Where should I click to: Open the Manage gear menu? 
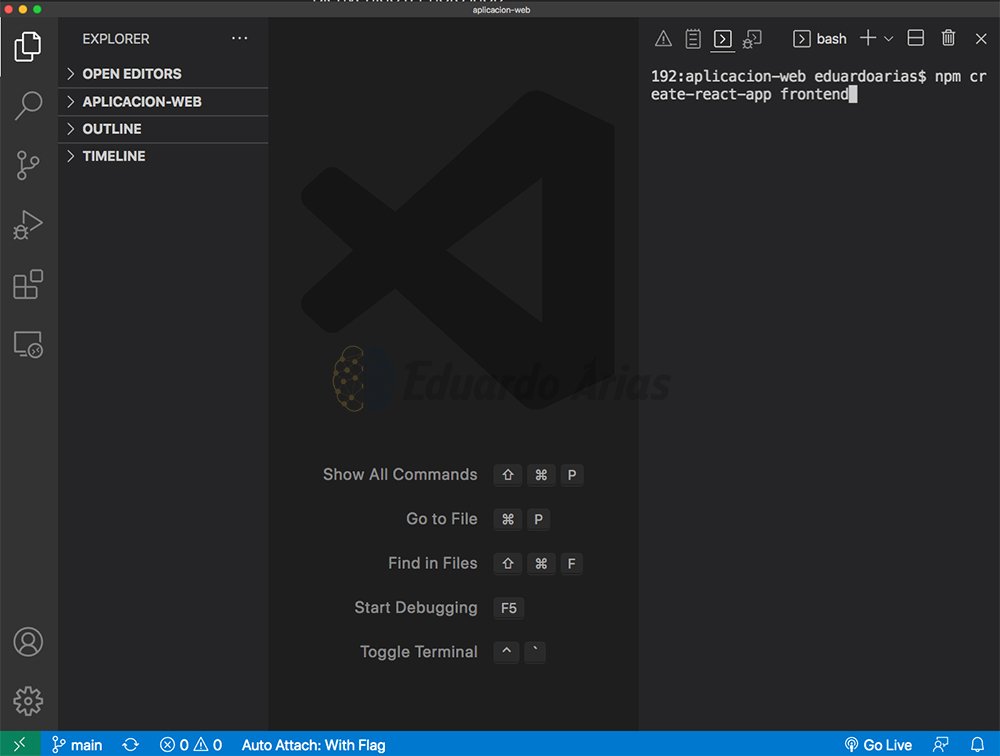(x=28, y=701)
